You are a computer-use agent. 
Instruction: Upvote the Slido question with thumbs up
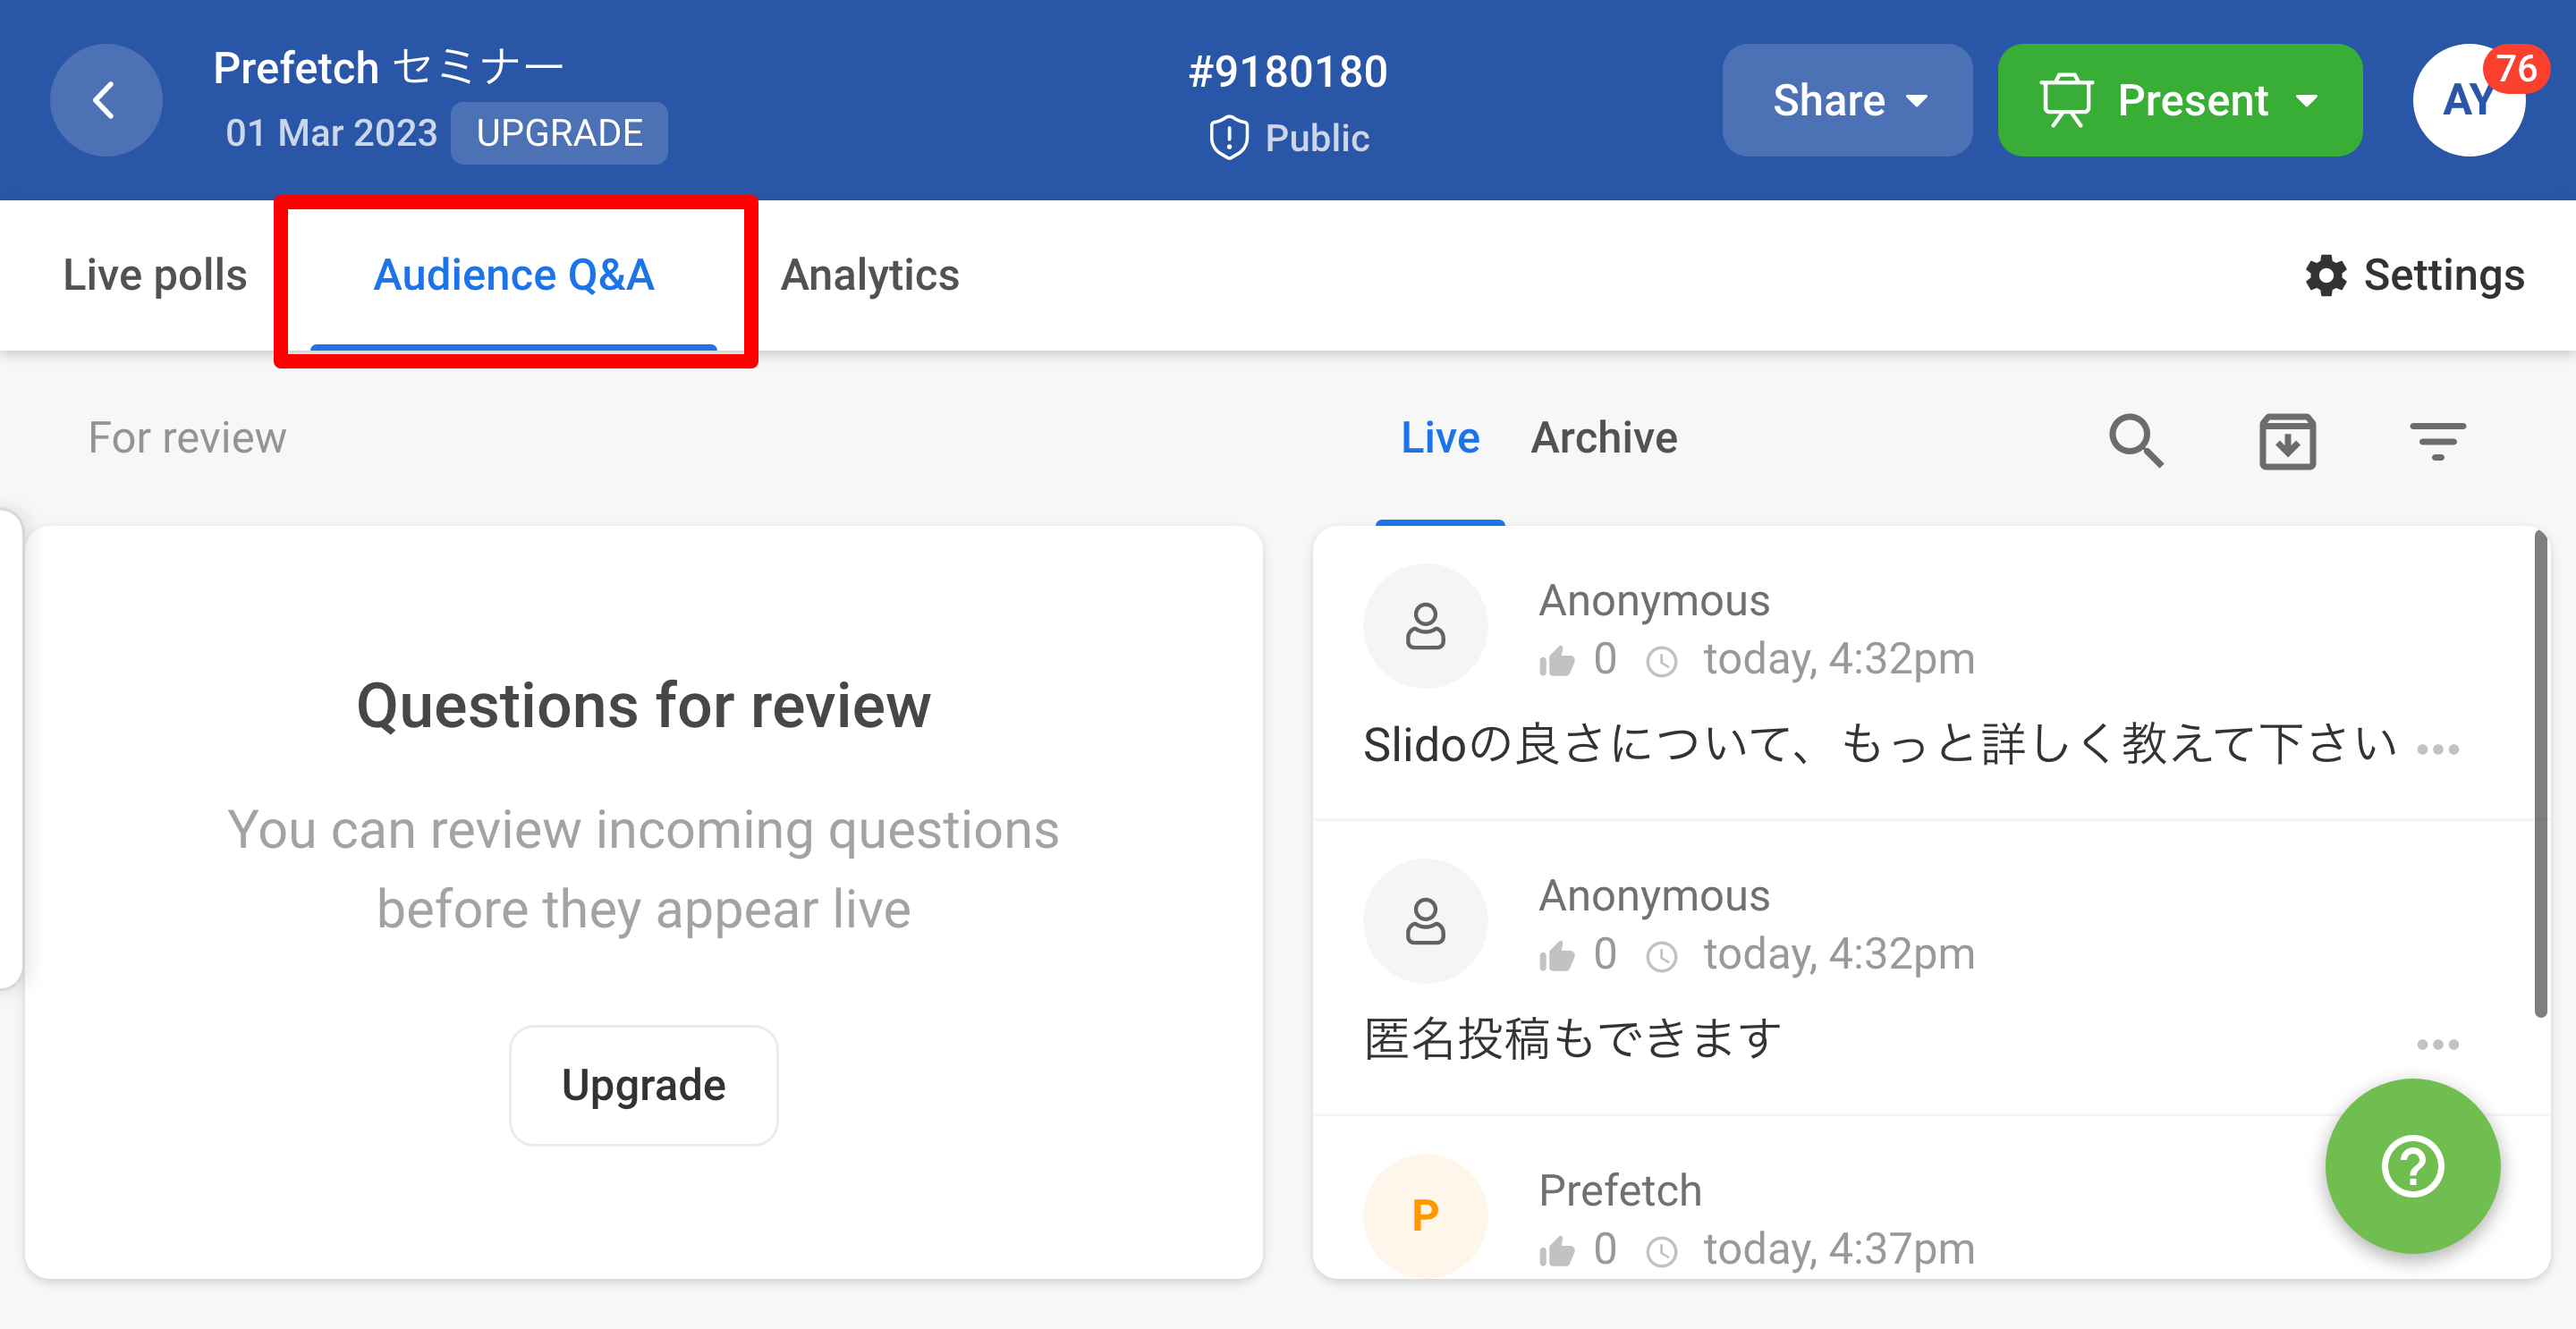pos(1557,661)
